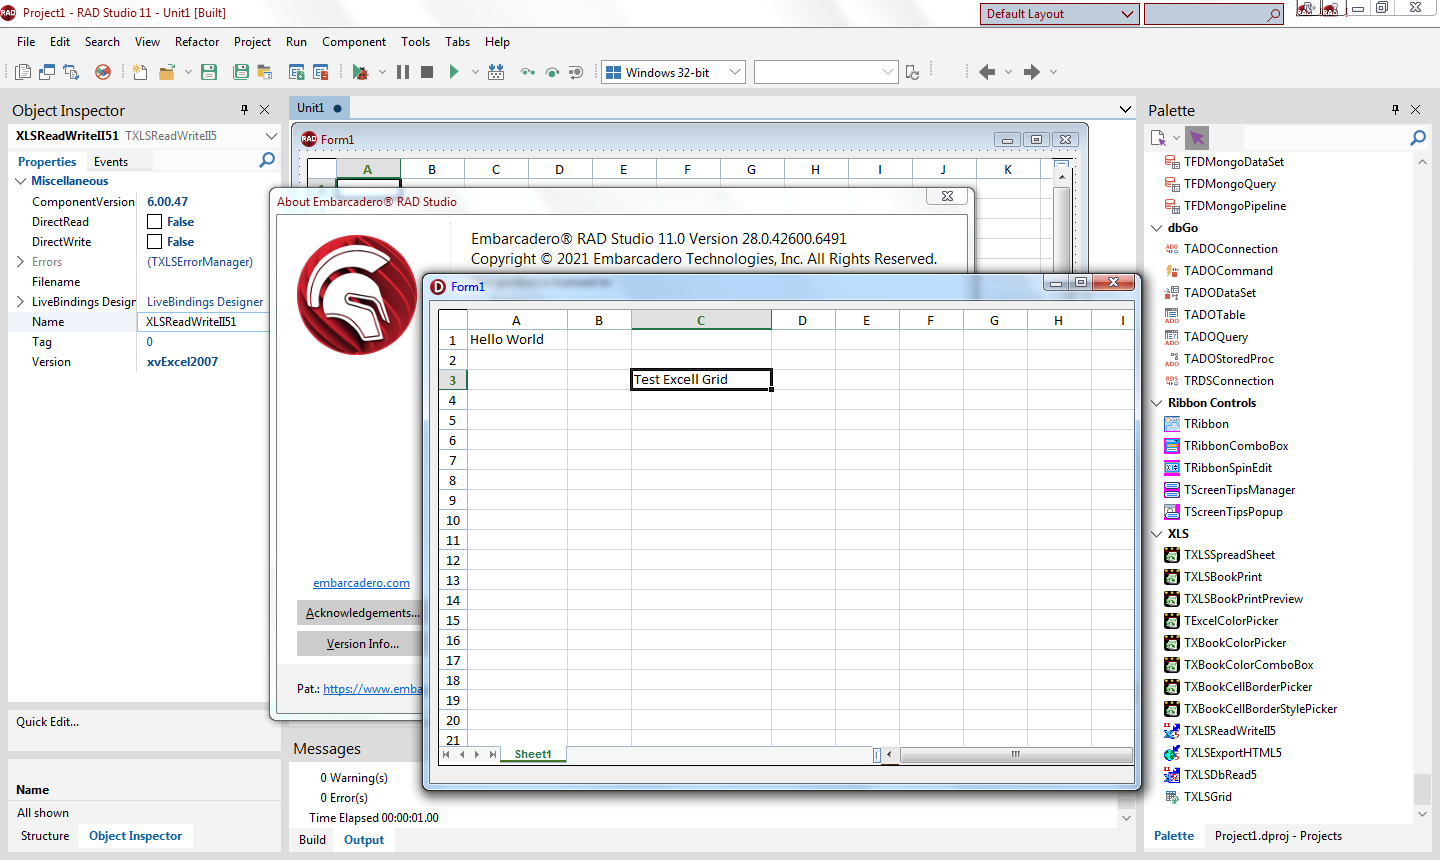Image resolution: width=1440 pixels, height=860 pixels.
Task: Open the Windows 32-bit platform dropdown
Action: coord(735,72)
